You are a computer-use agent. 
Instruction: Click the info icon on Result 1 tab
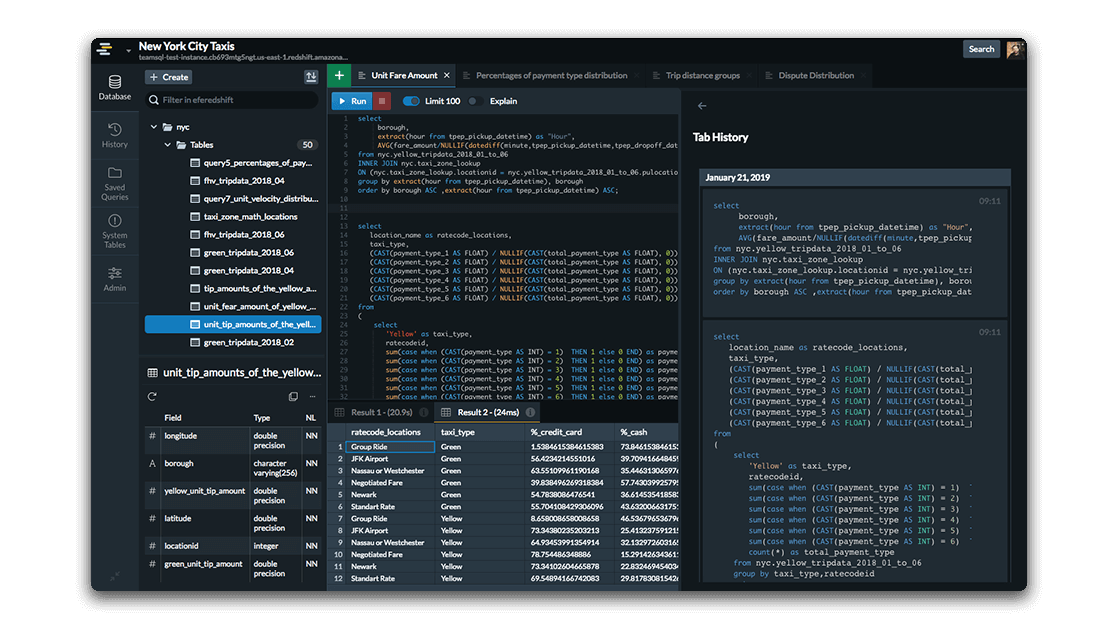tap(424, 412)
